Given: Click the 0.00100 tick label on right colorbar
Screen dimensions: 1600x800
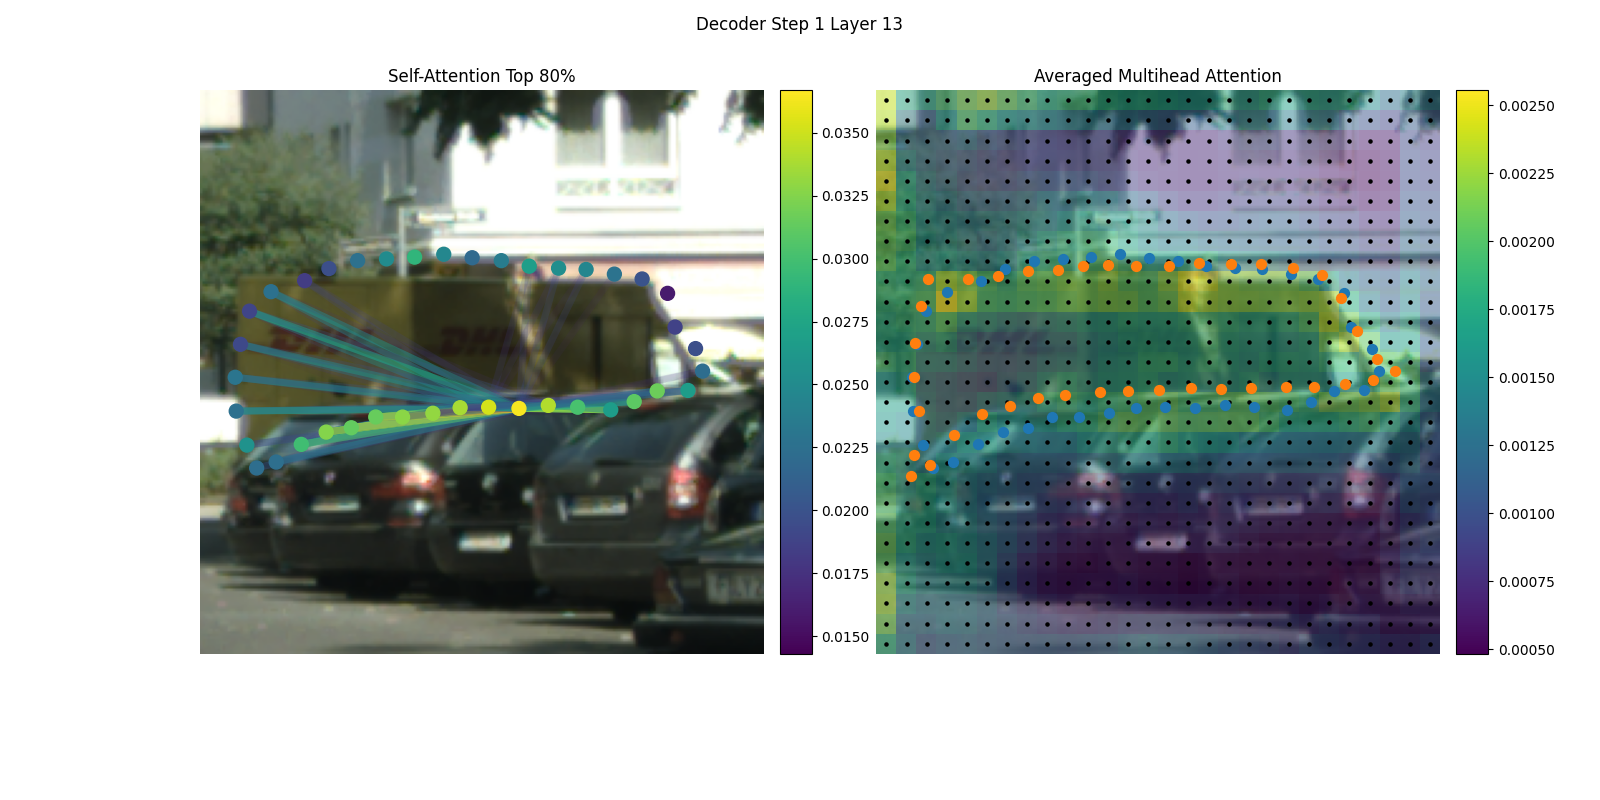Looking at the screenshot, I should [1526, 514].
